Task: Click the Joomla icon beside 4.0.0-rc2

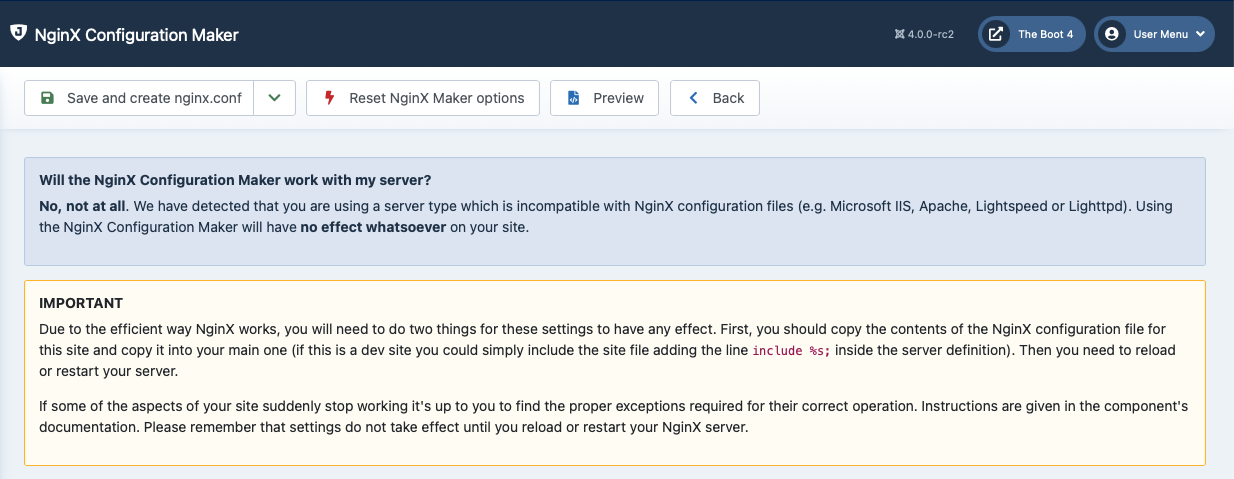Action: pyautogui.click(x=899, y=34)
